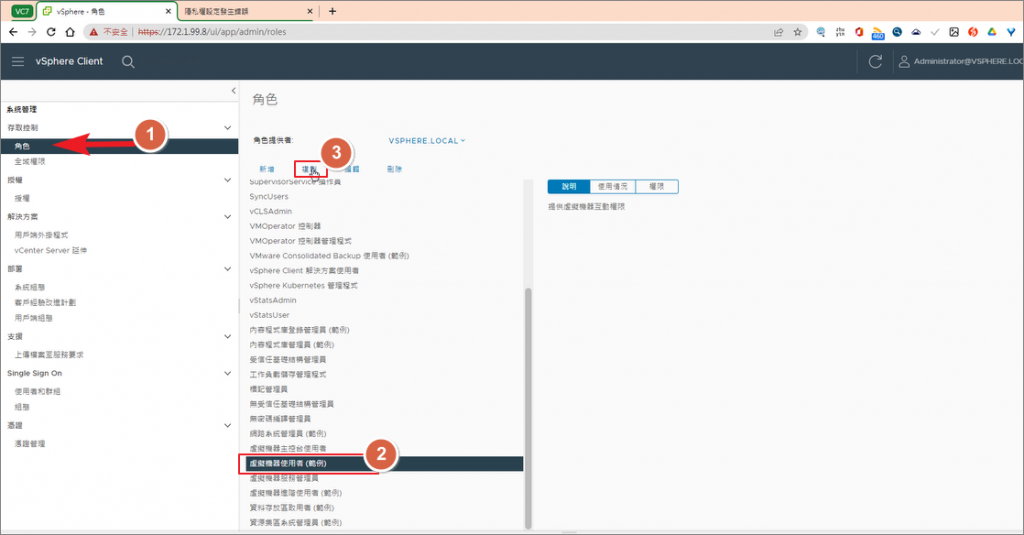Image resolution: width=1024 pixels, height=535 pixels.
Task: Click the role list vertical scrollbar
Action: point(528,408)
